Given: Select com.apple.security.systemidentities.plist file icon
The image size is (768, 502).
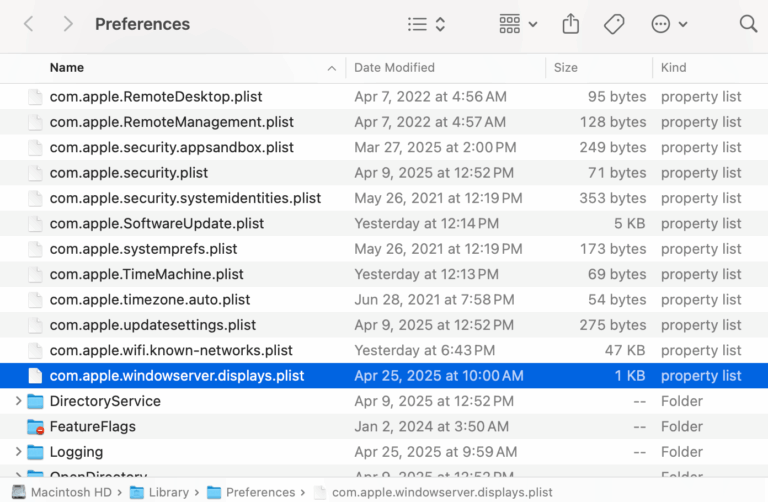Looking at the screenshot, I should point(35,198).
